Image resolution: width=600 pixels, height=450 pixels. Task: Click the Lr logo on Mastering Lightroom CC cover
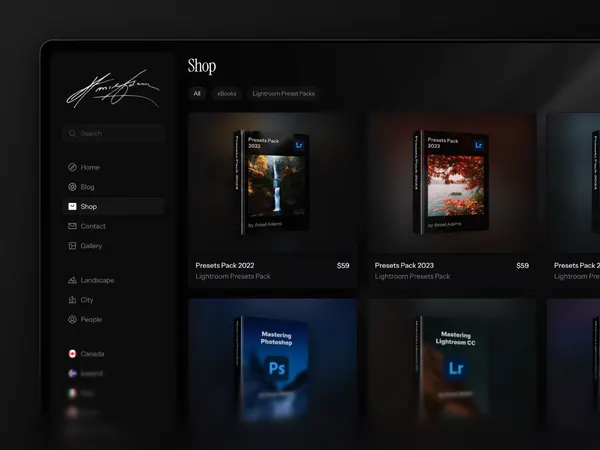[x=456, y=368]
